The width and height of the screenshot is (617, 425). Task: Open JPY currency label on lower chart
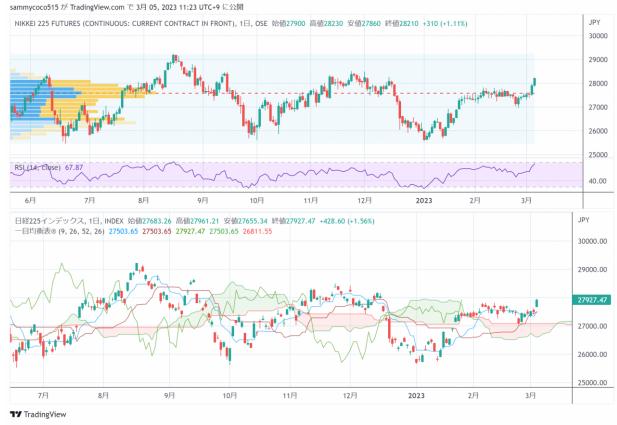coord(592,218)
